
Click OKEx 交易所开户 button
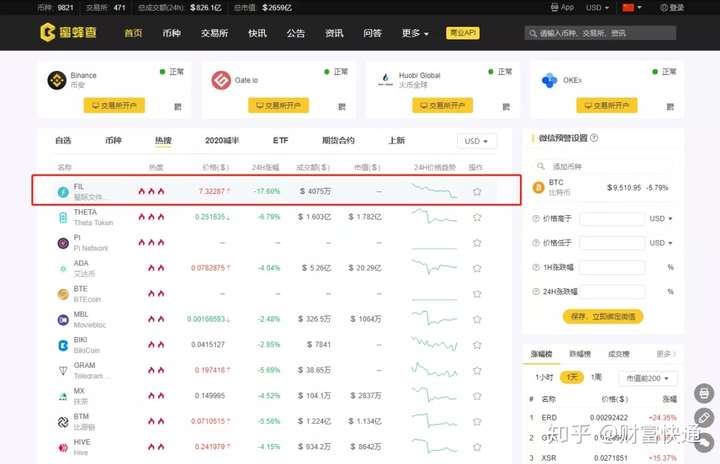(607, 105)
